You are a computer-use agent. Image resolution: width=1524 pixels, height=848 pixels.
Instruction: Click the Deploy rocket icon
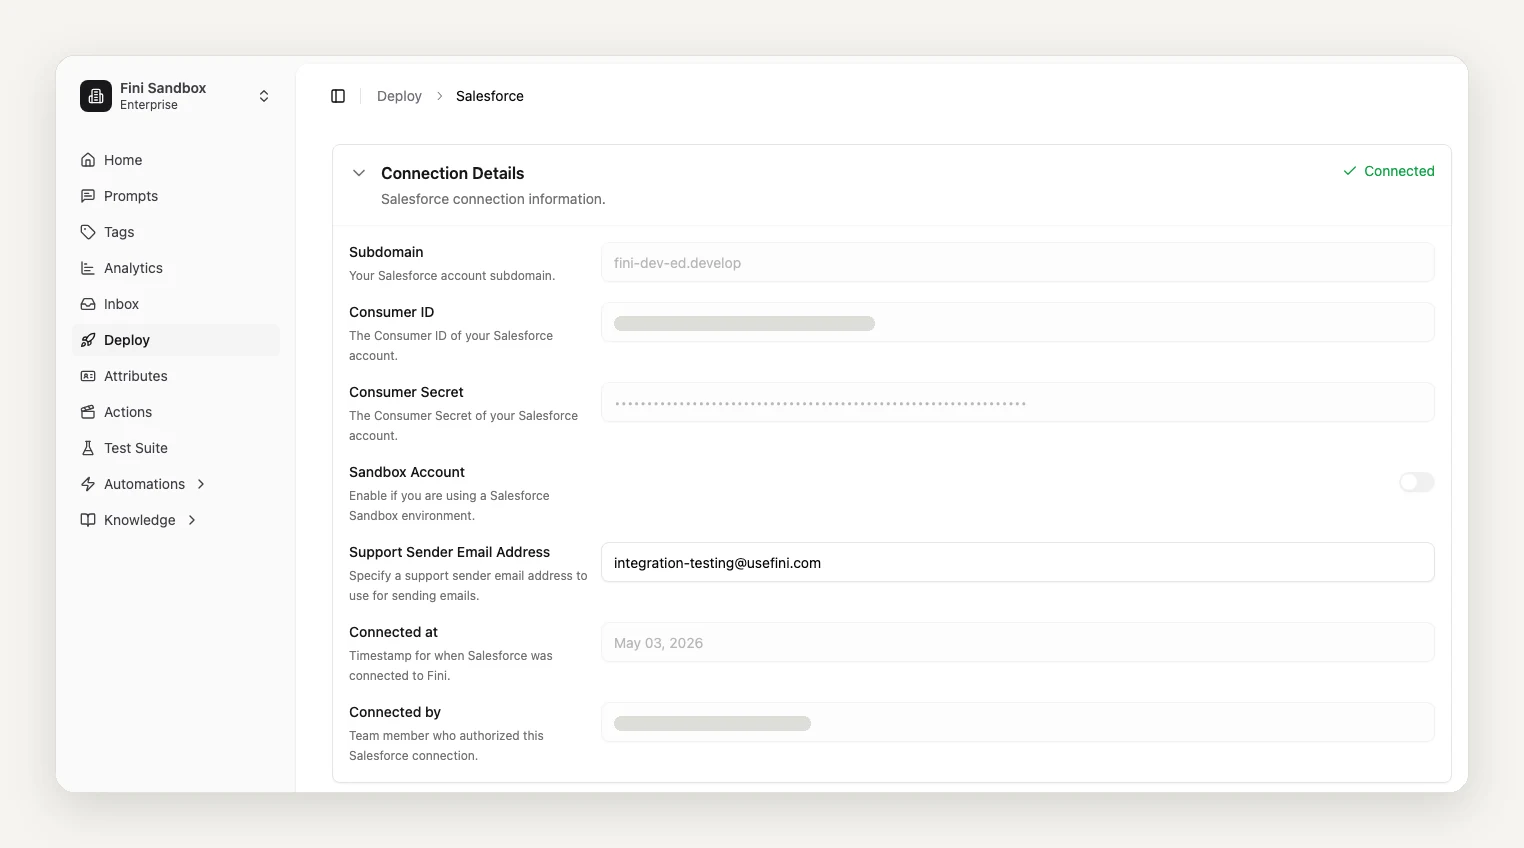point(88,340)
